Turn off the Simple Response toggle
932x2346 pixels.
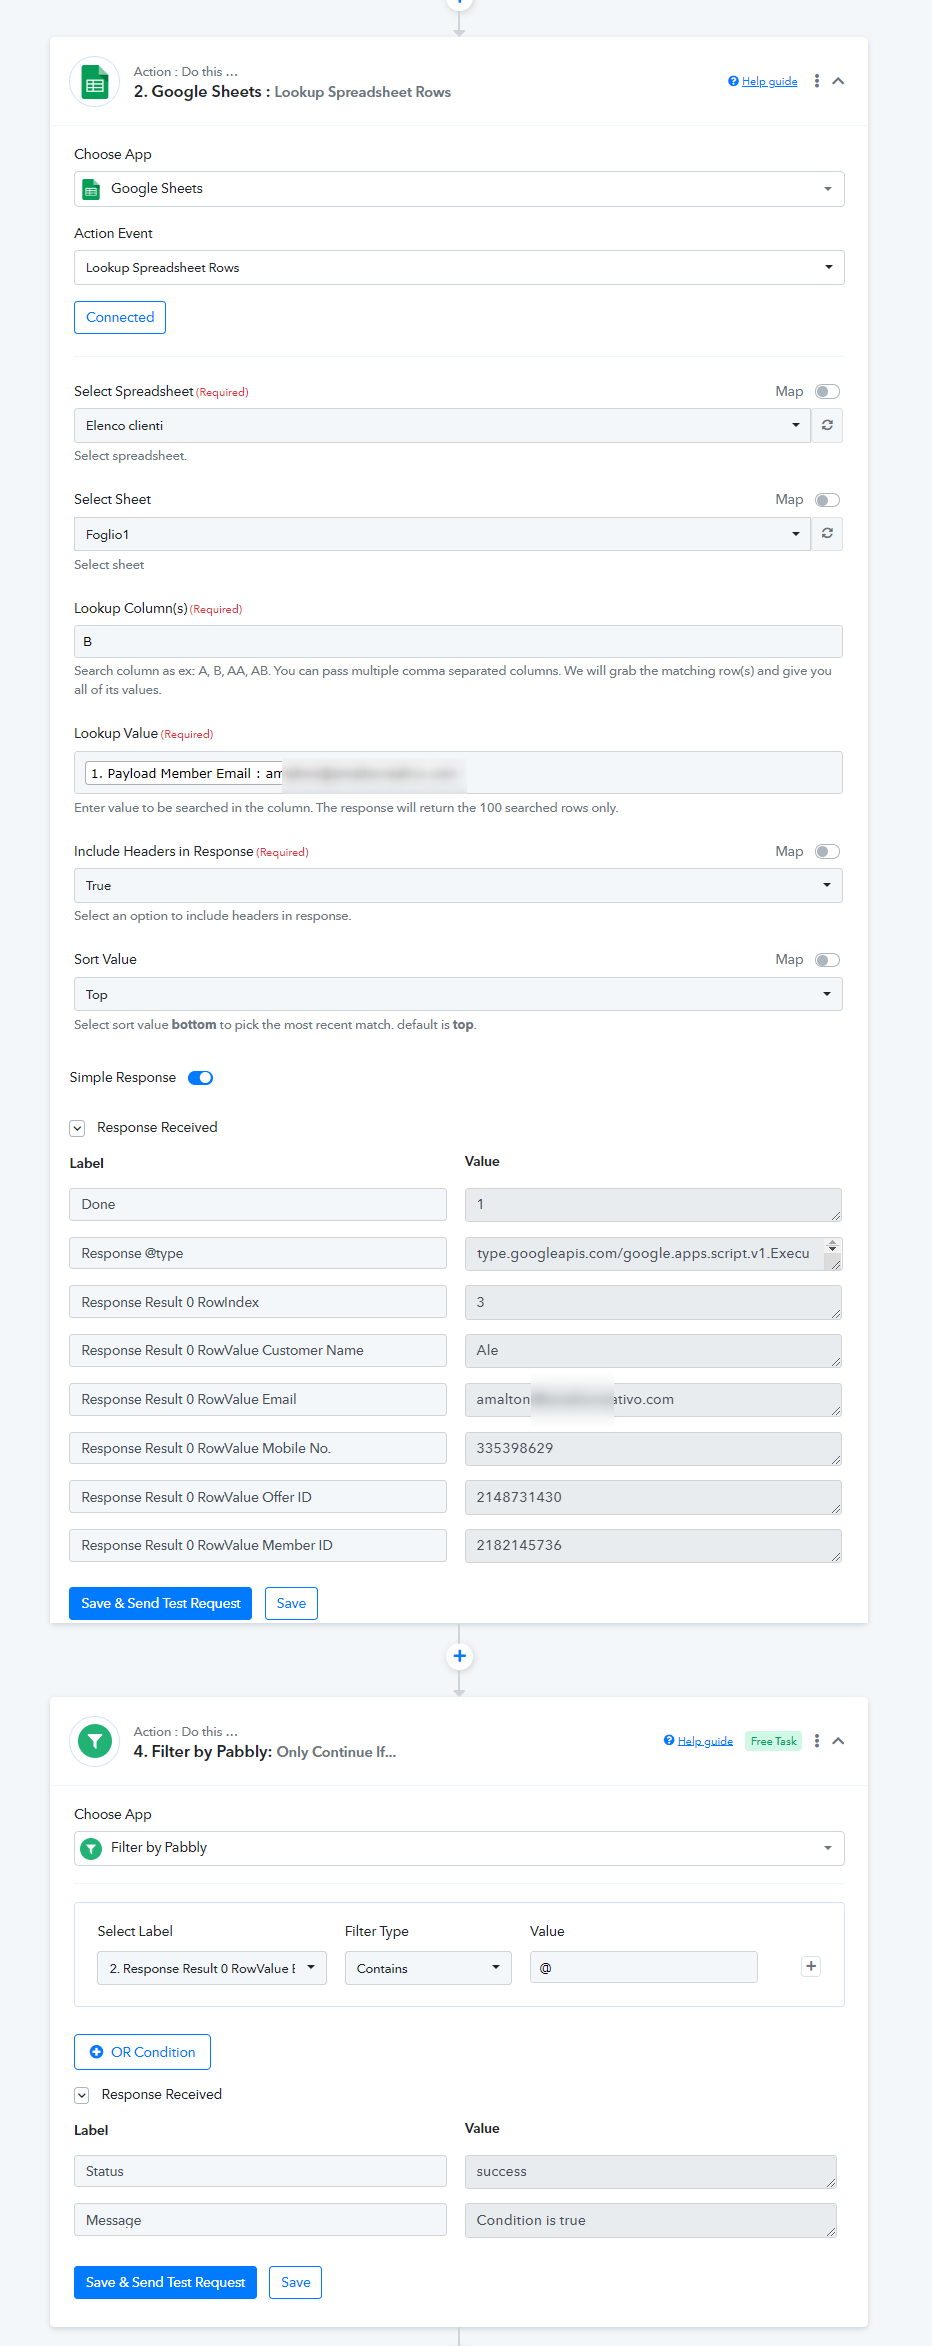coord(201,1077)
